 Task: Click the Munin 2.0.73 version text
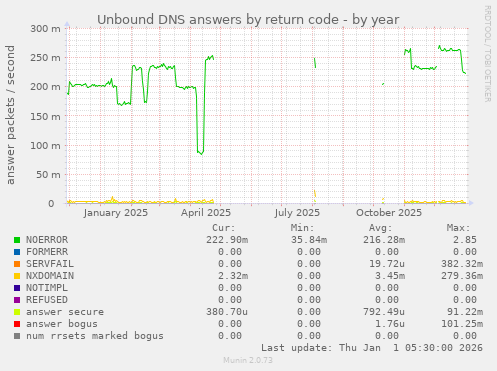(x=248, y=360)
